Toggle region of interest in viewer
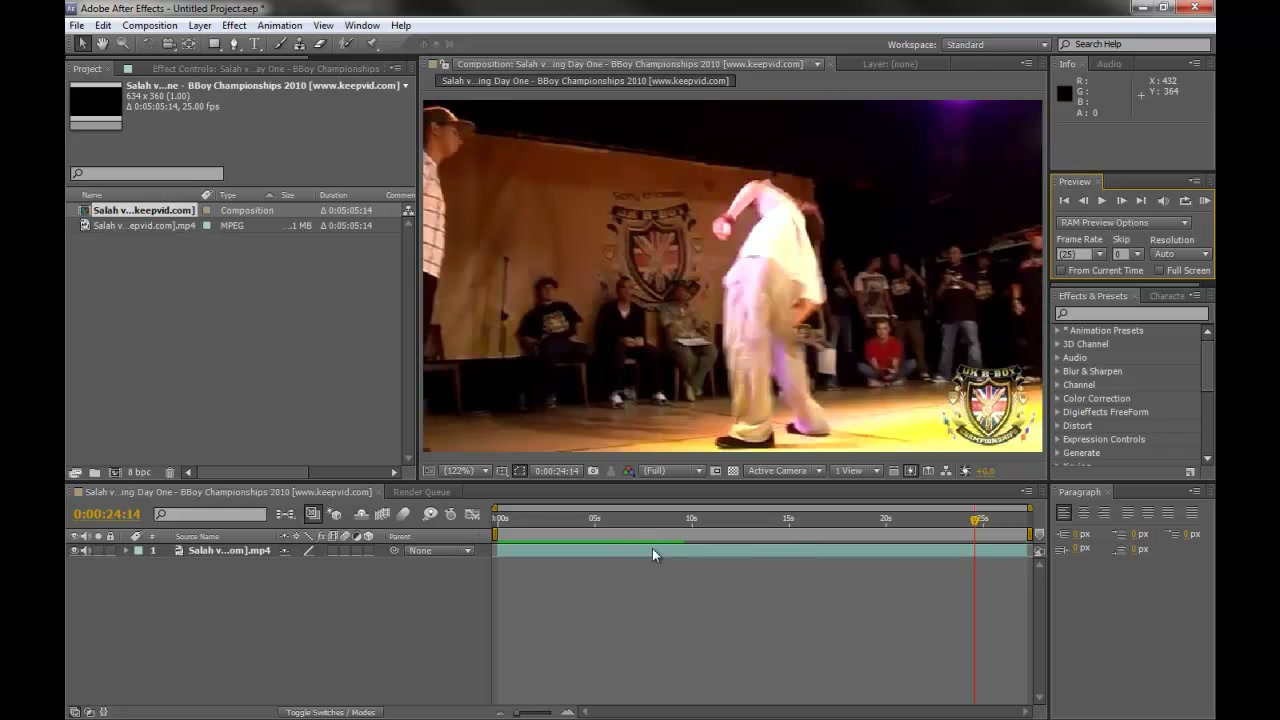1280x720 pixels. (715, 471)
